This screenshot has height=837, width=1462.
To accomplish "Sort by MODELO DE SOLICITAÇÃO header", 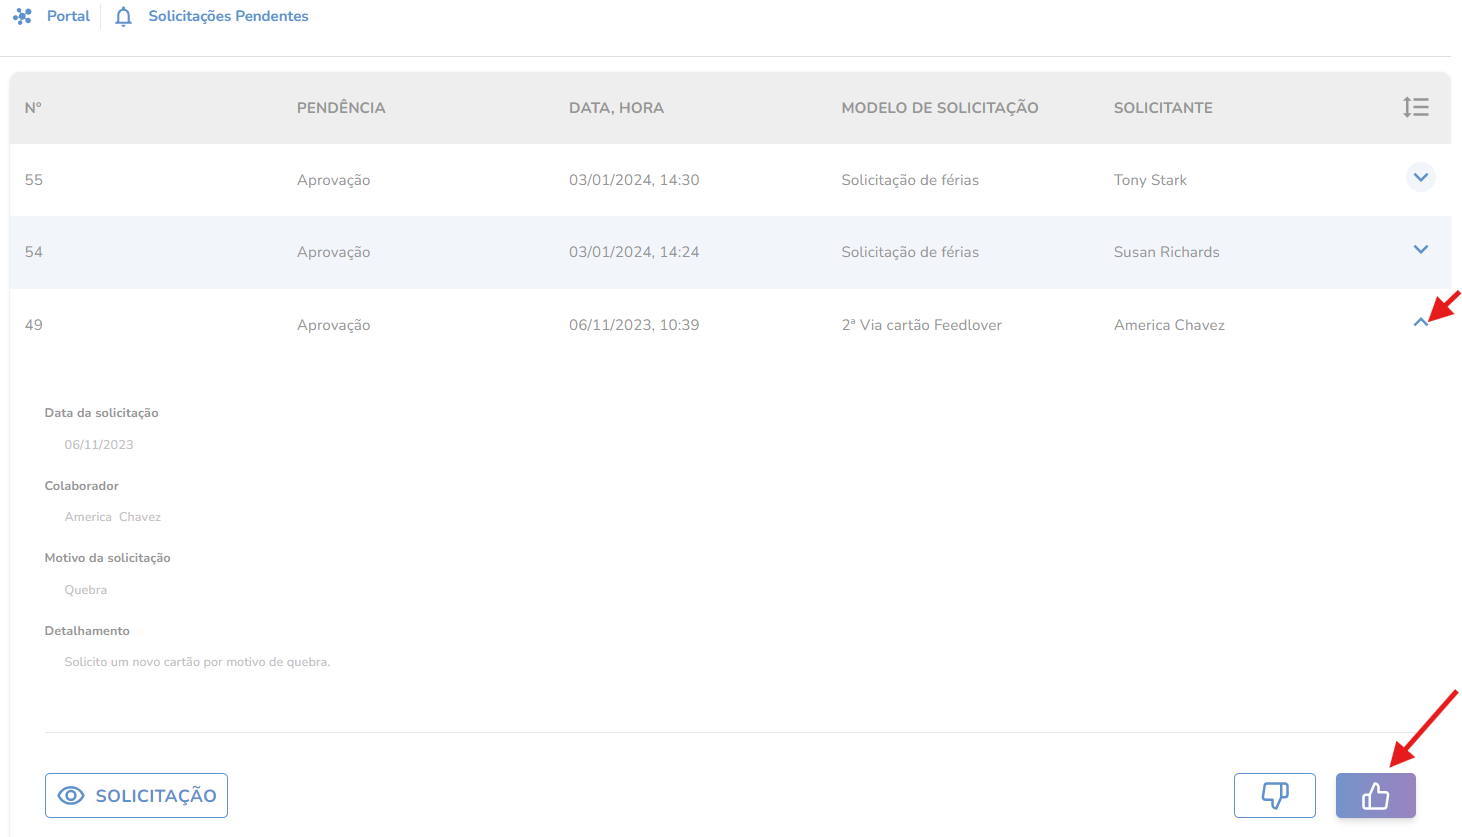I will 940,108.
